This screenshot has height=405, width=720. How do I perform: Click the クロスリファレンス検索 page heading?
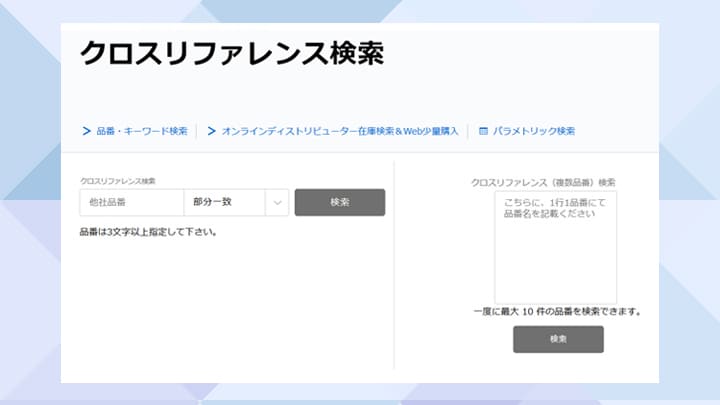232,53
